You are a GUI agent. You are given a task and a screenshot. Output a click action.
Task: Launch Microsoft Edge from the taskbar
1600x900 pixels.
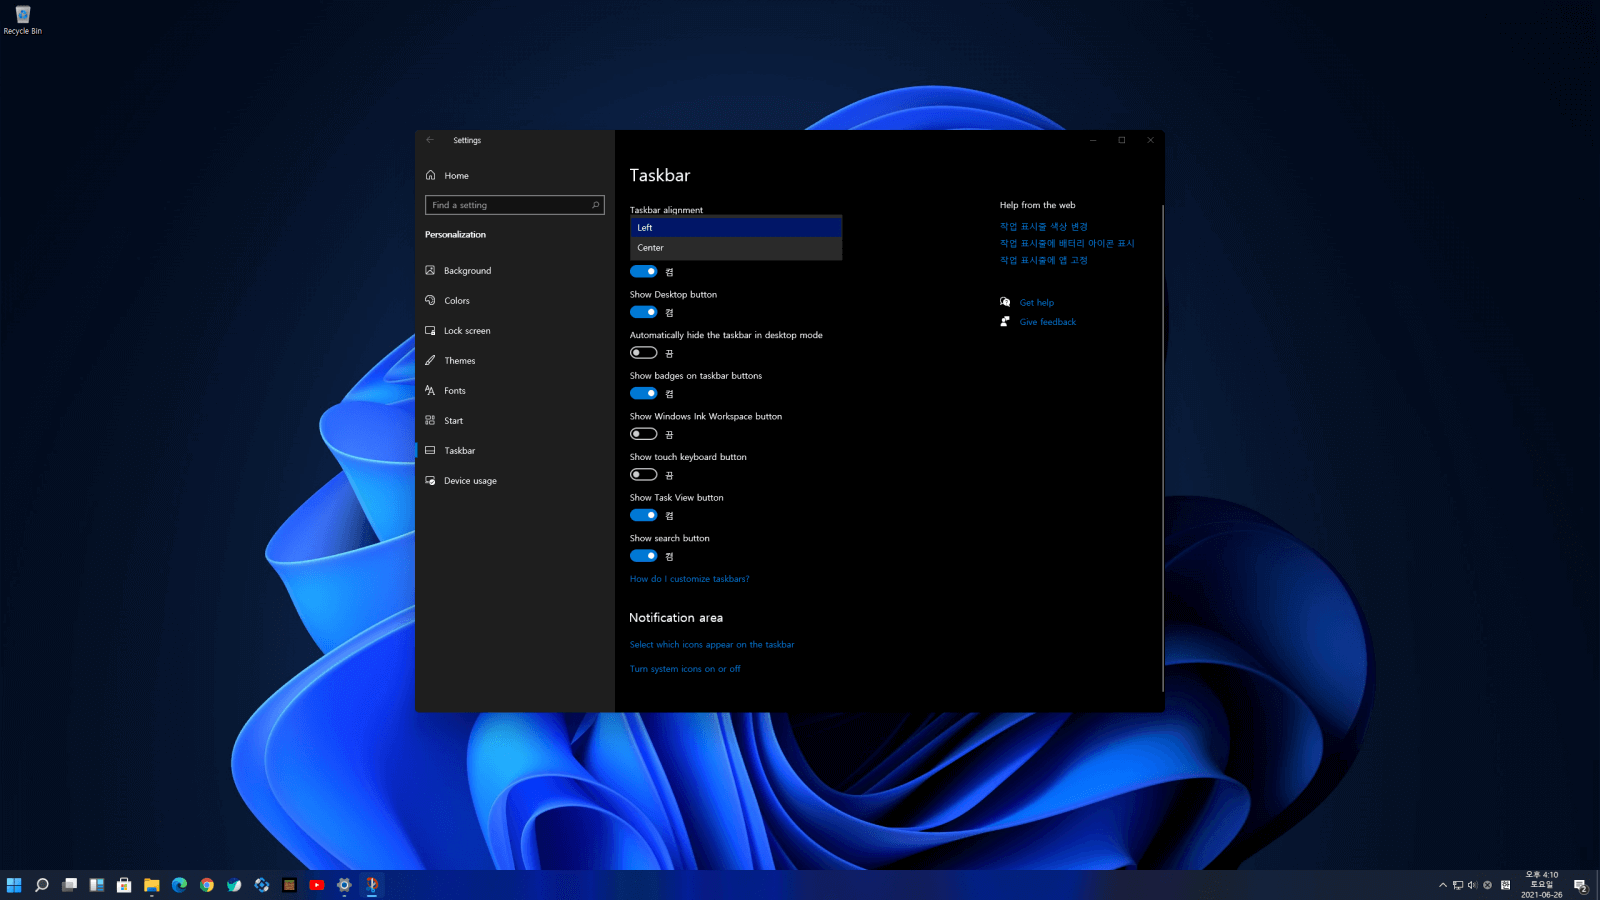point(179,885)
